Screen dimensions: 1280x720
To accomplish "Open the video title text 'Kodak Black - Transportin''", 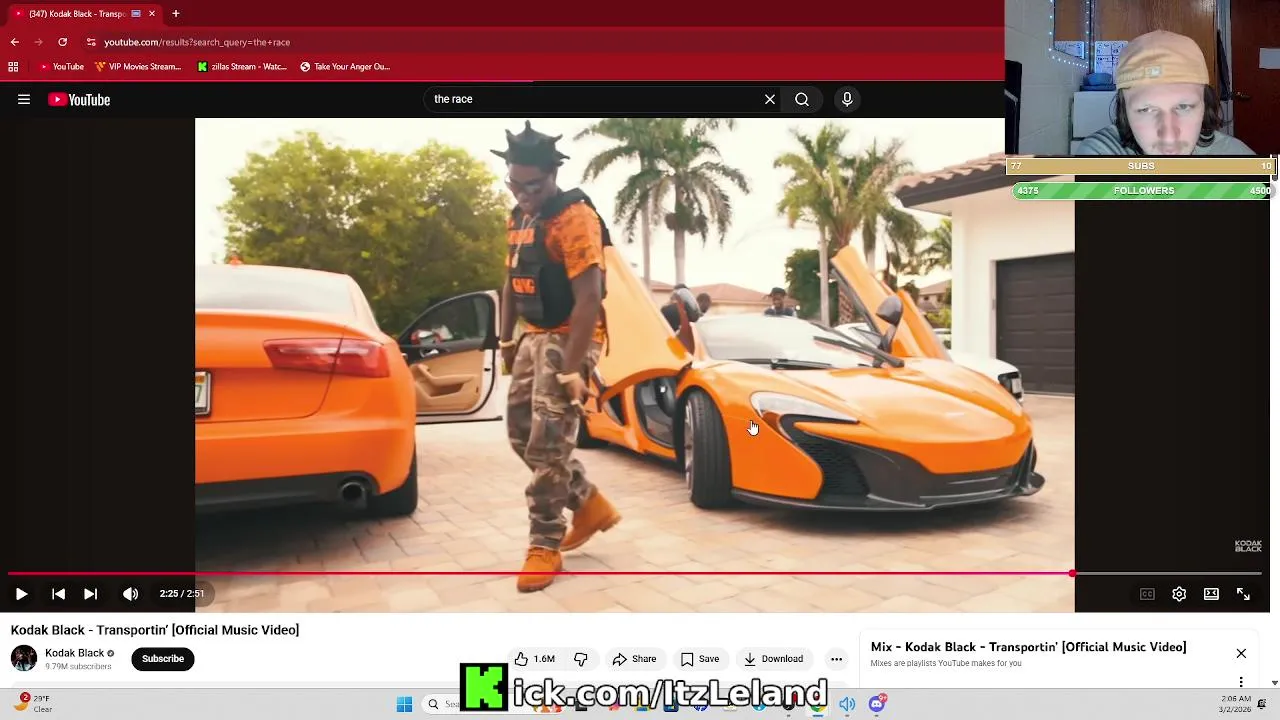I will (x=155, y=630).
